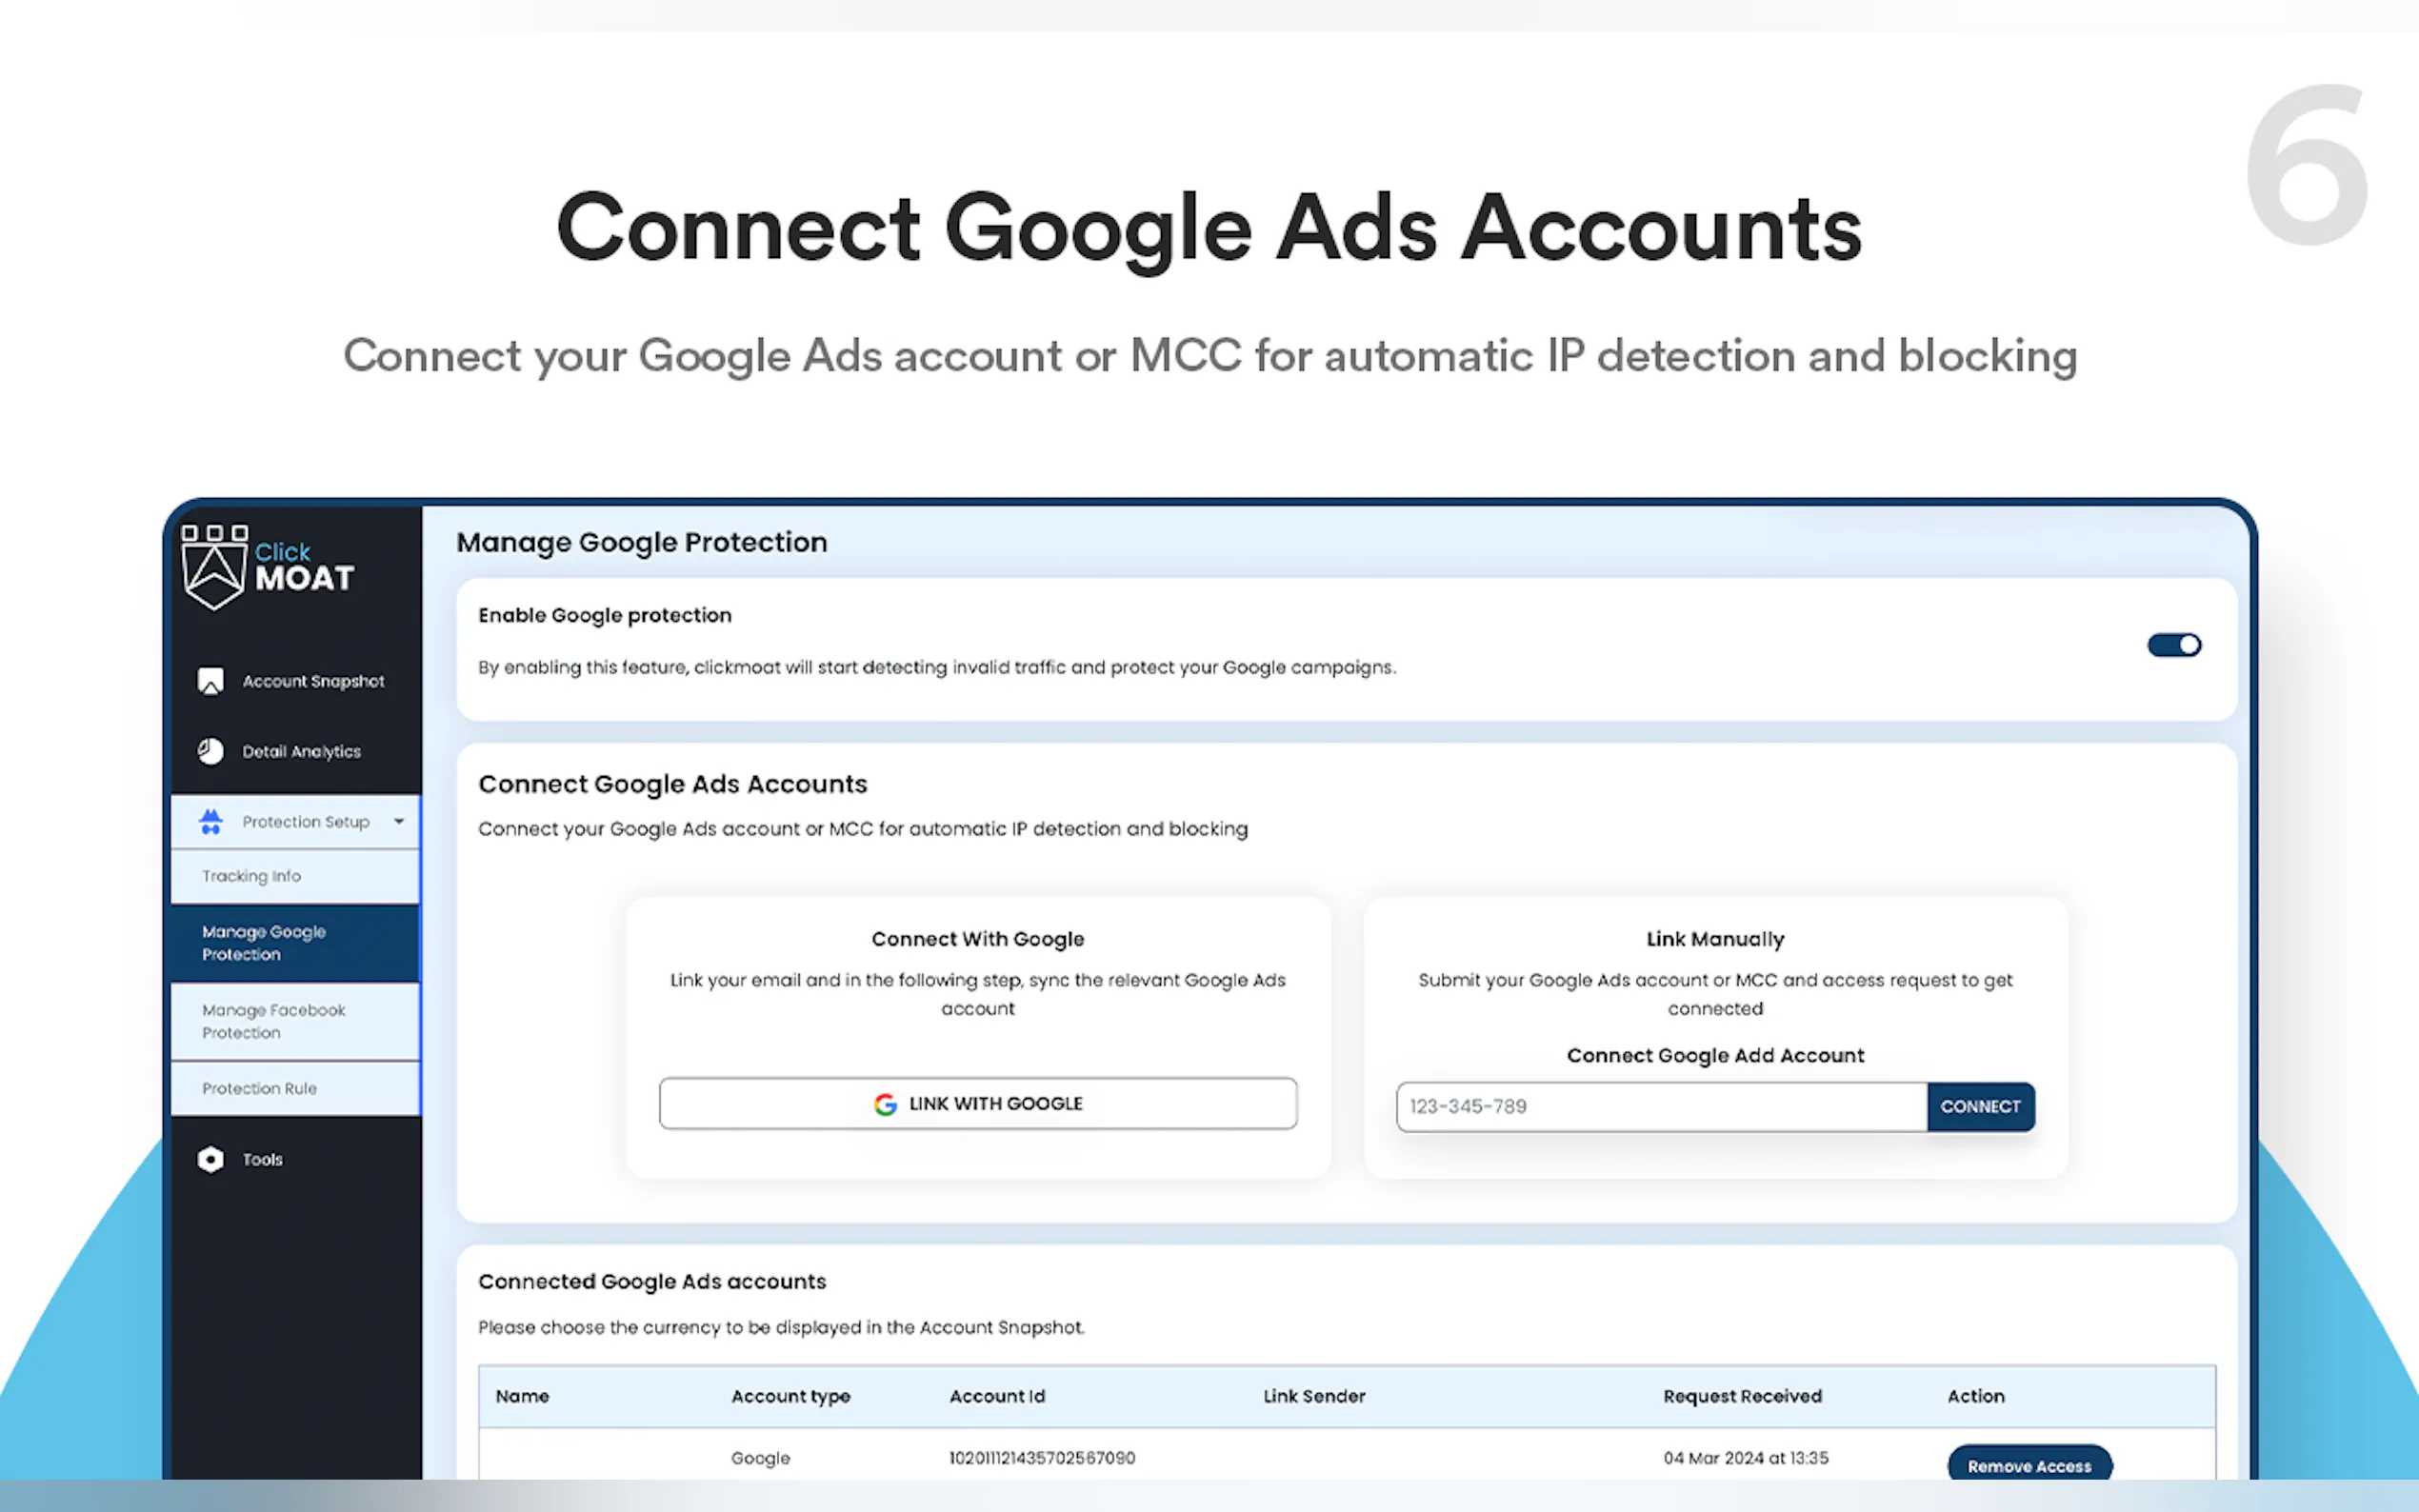Collapse the Protection Setup dropdown arrow

(399, 821)
